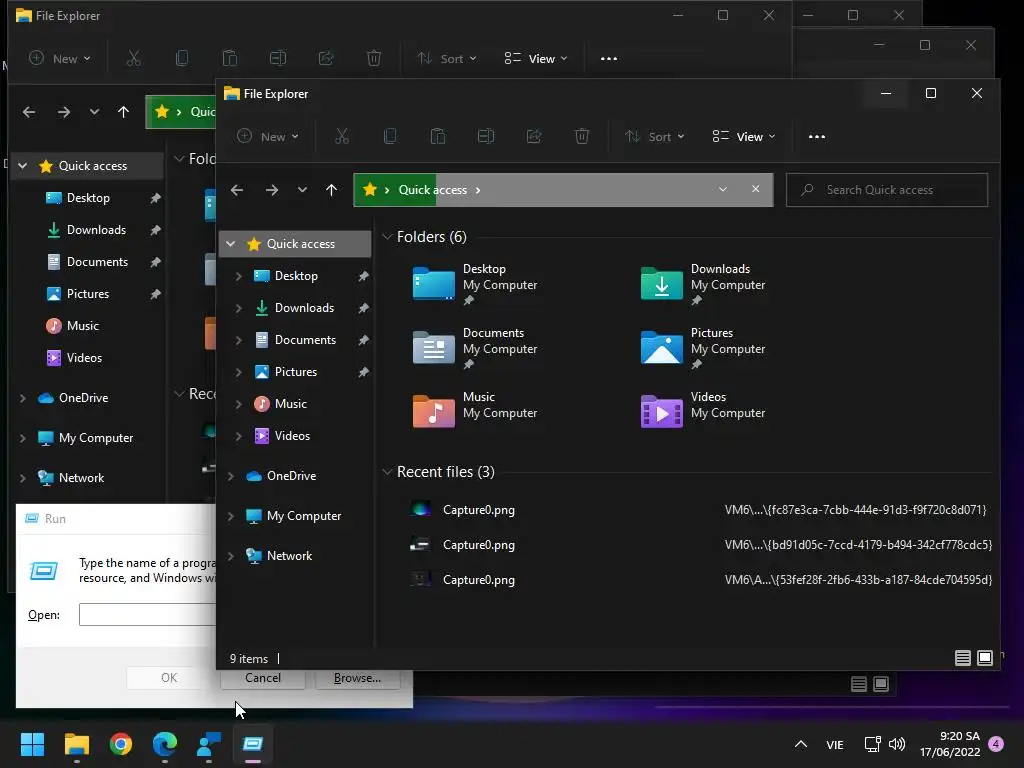Click OK in Run dialog
Screen dimensions: 1024x768
click(168, 678)
